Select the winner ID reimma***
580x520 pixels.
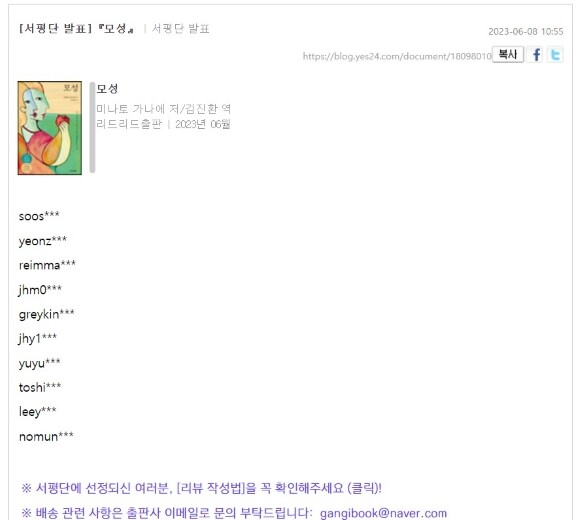pyautogui.click(x=47, y=265)
